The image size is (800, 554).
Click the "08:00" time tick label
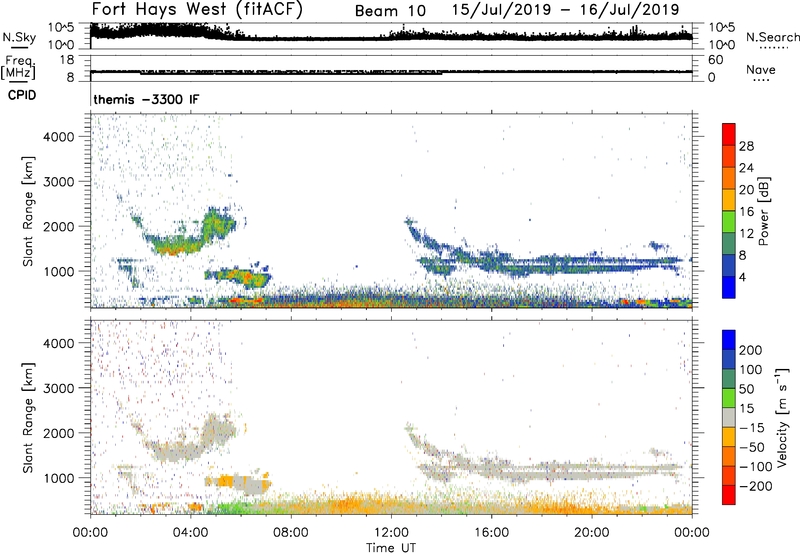(291, 533)
